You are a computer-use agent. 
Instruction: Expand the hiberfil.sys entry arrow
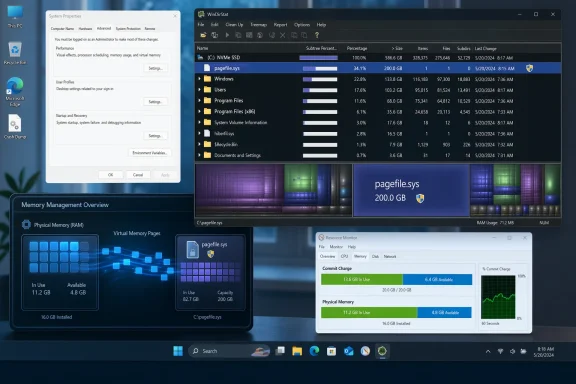tap(199, 133)
